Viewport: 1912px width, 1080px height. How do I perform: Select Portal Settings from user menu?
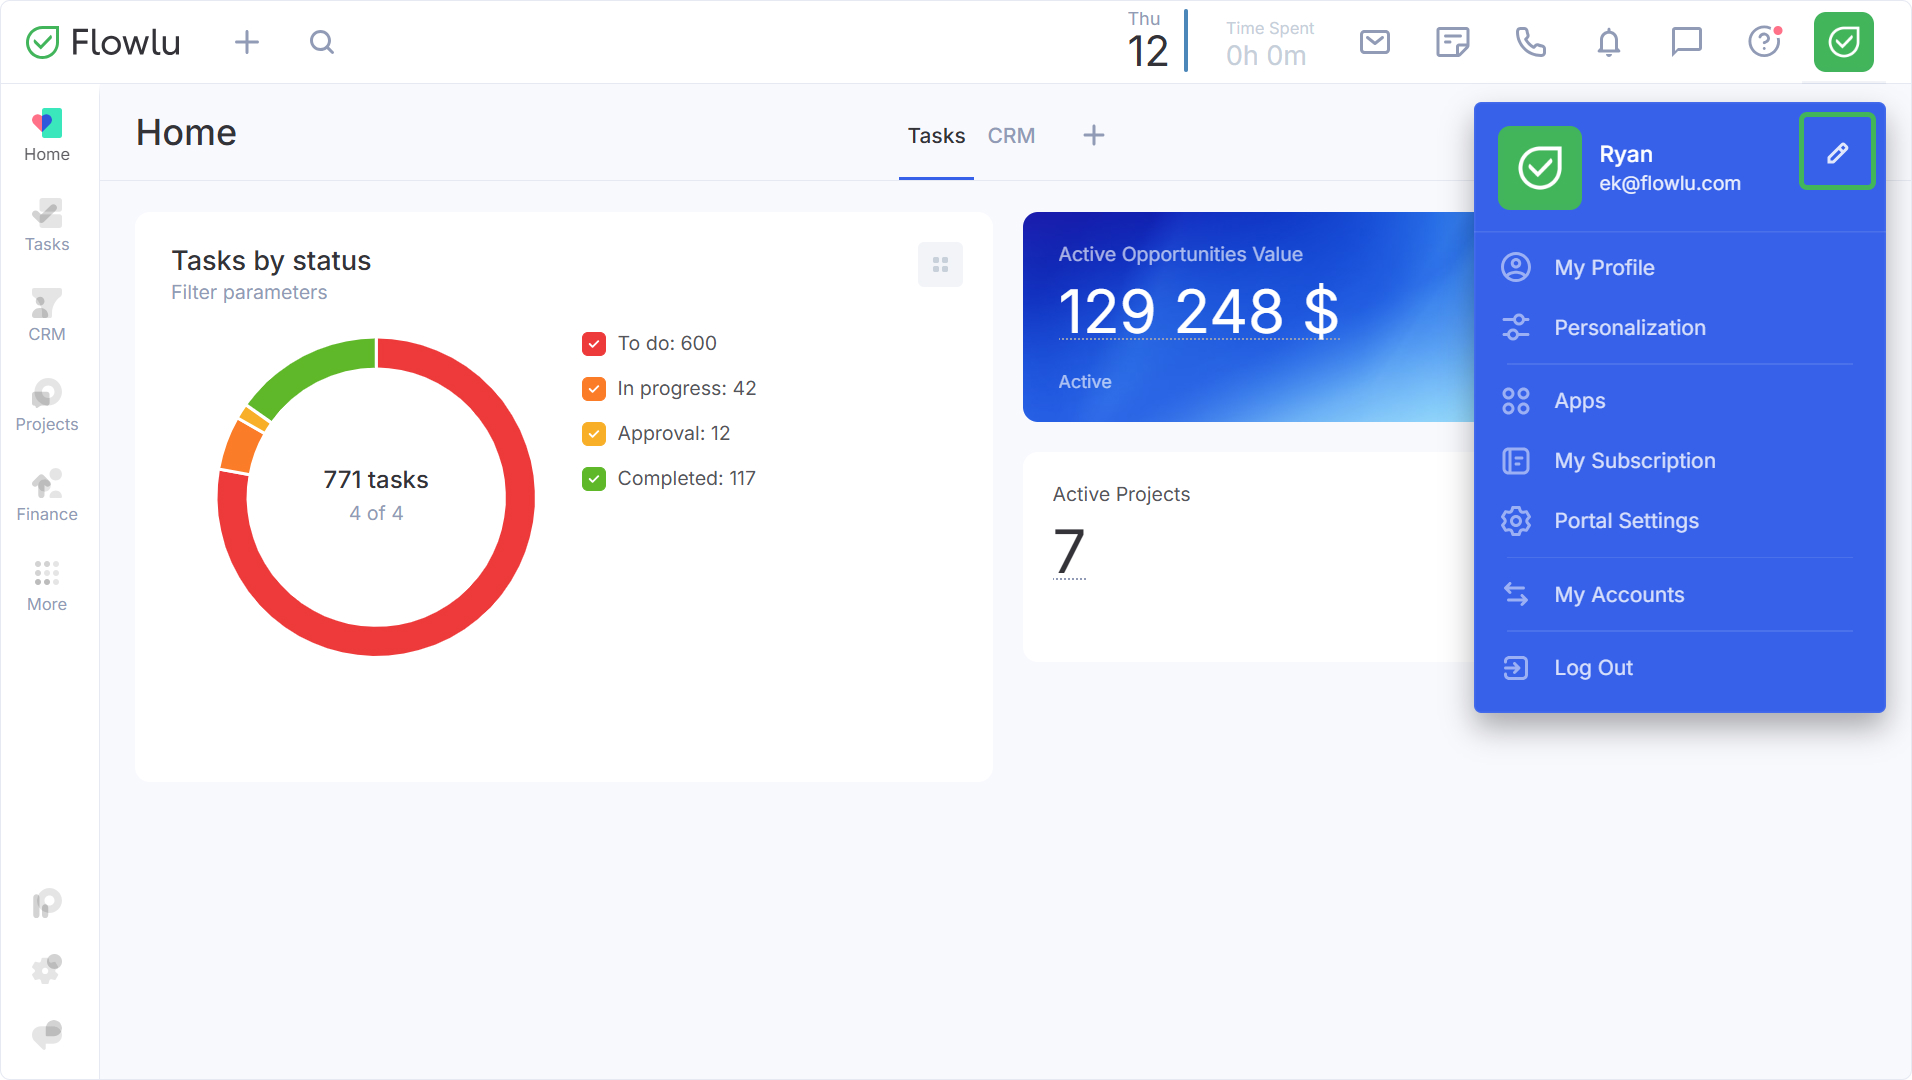point(1626,521)
